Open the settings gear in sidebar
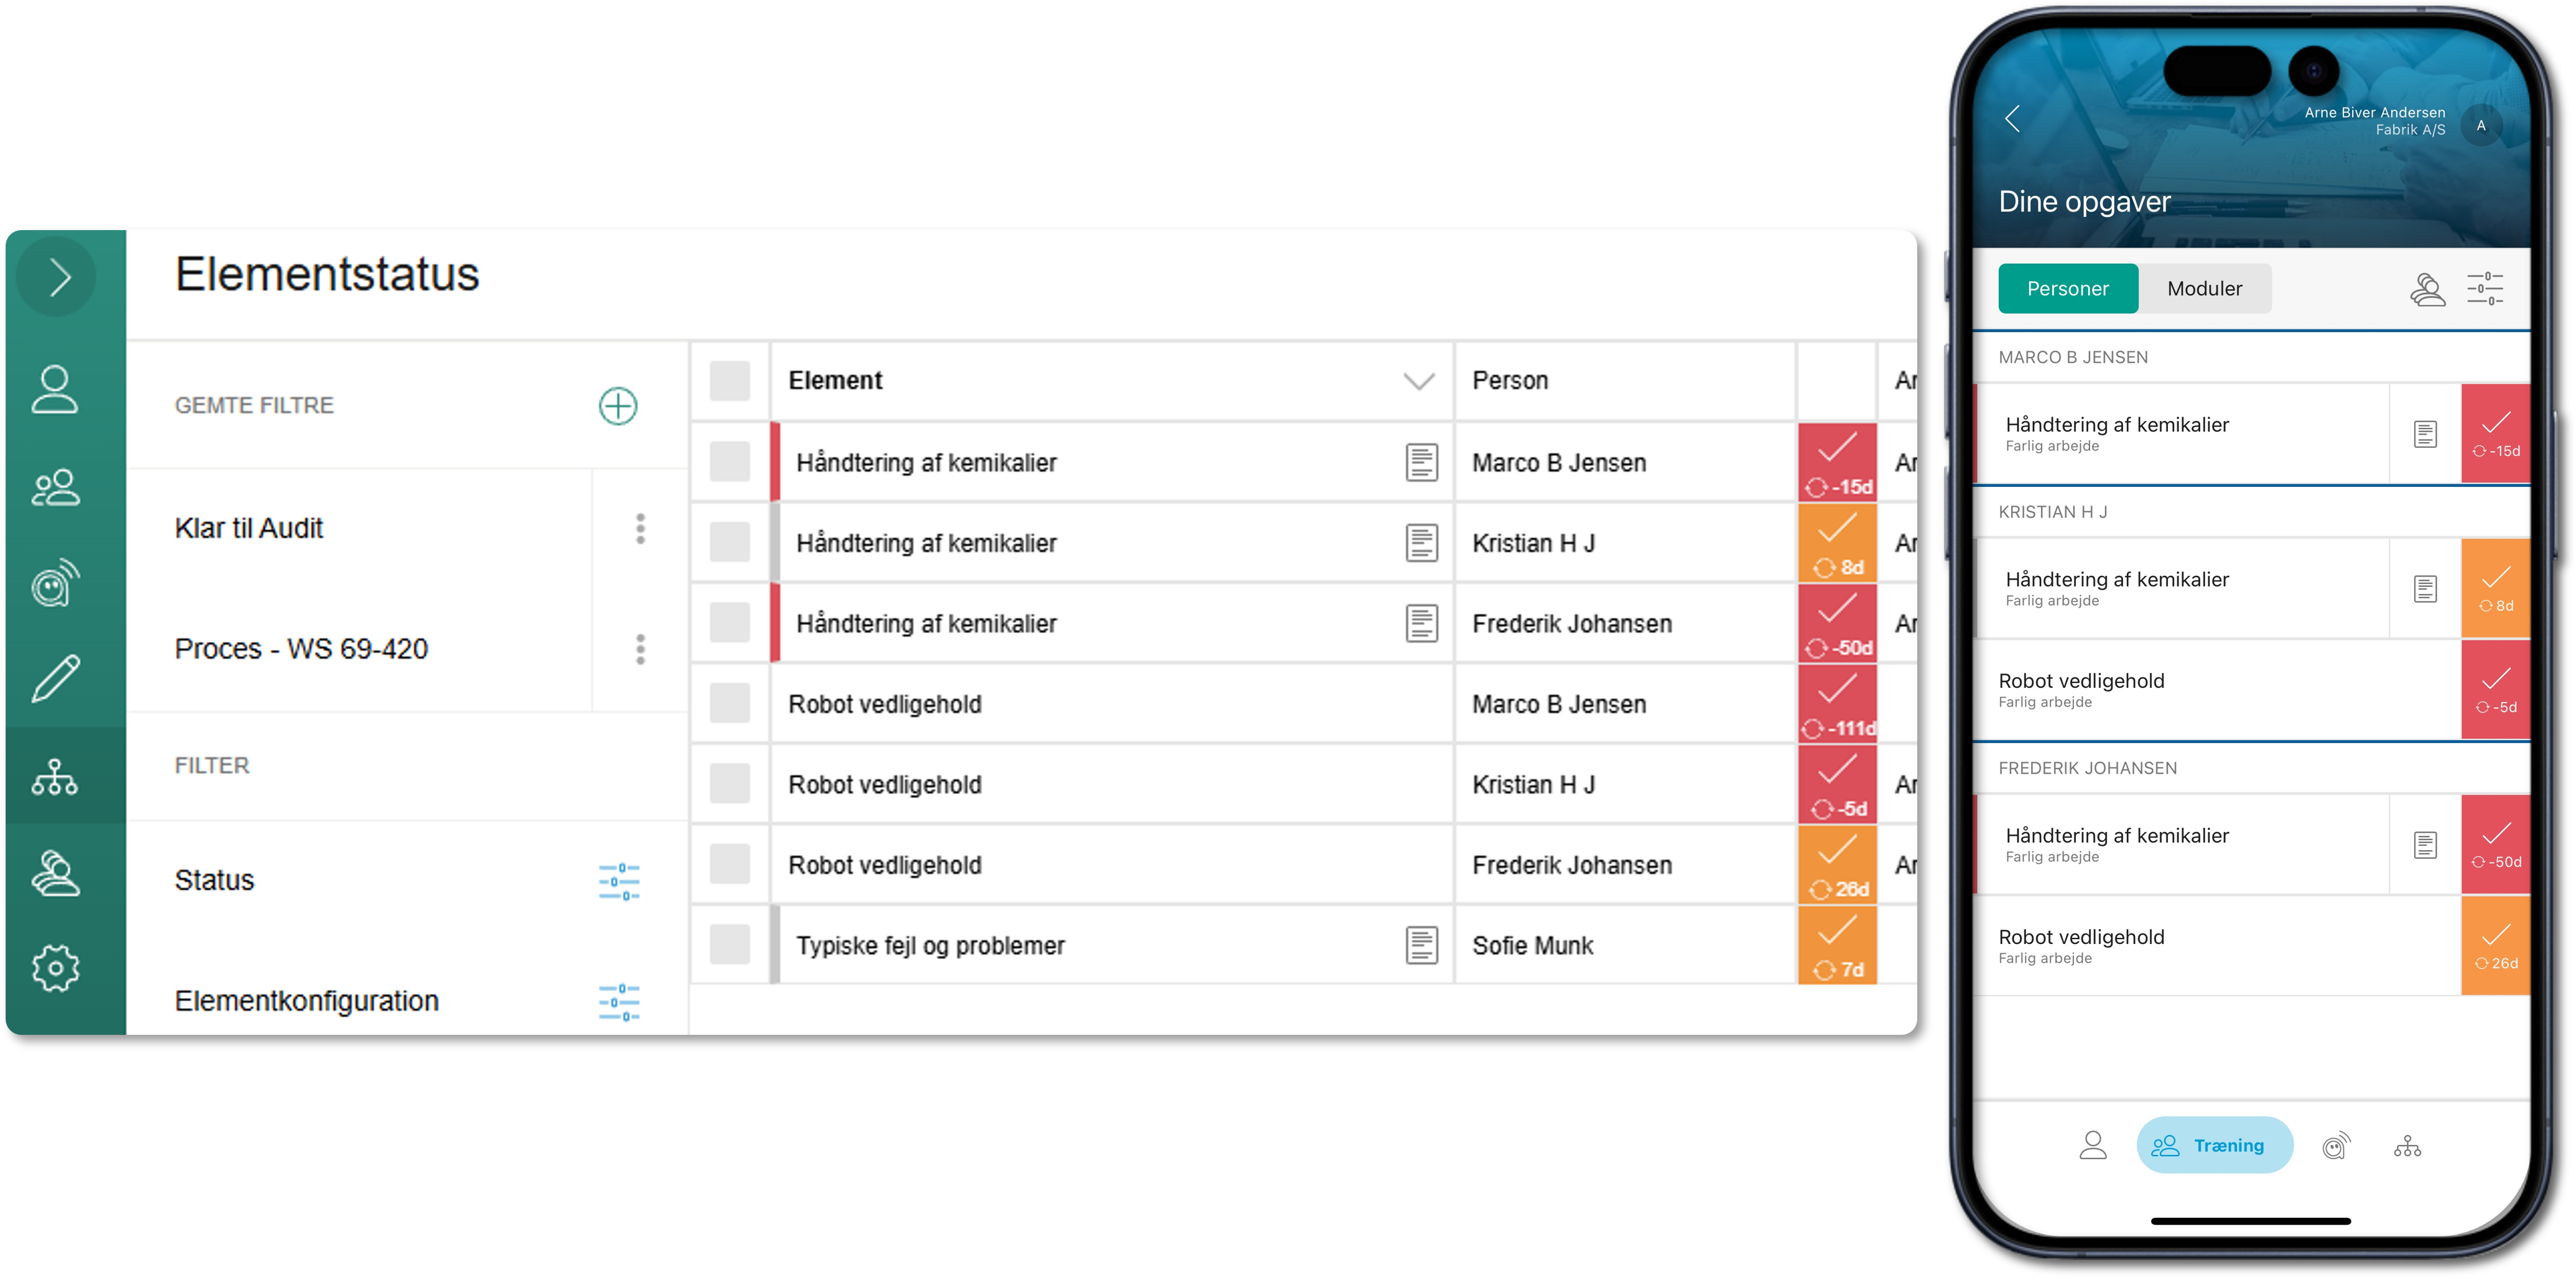This screenshot has height=1278, width=2576. click(56, 968)
